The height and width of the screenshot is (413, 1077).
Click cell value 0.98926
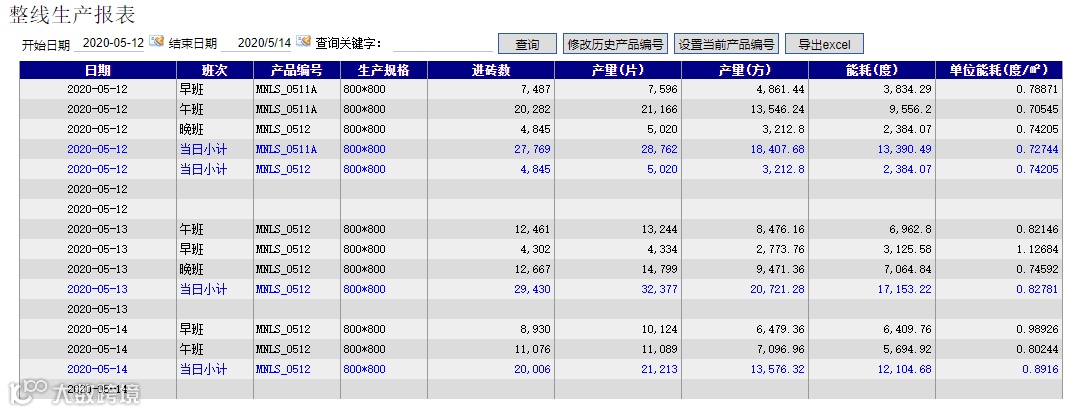[1038, 329]
